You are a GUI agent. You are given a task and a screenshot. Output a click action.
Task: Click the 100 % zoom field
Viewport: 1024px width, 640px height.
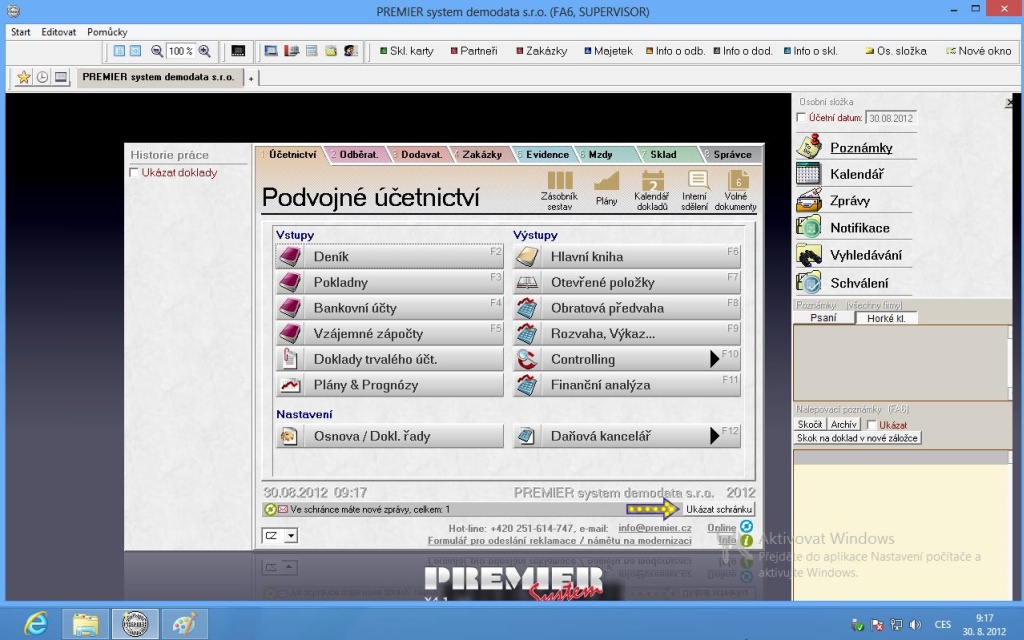click(180, 51)
